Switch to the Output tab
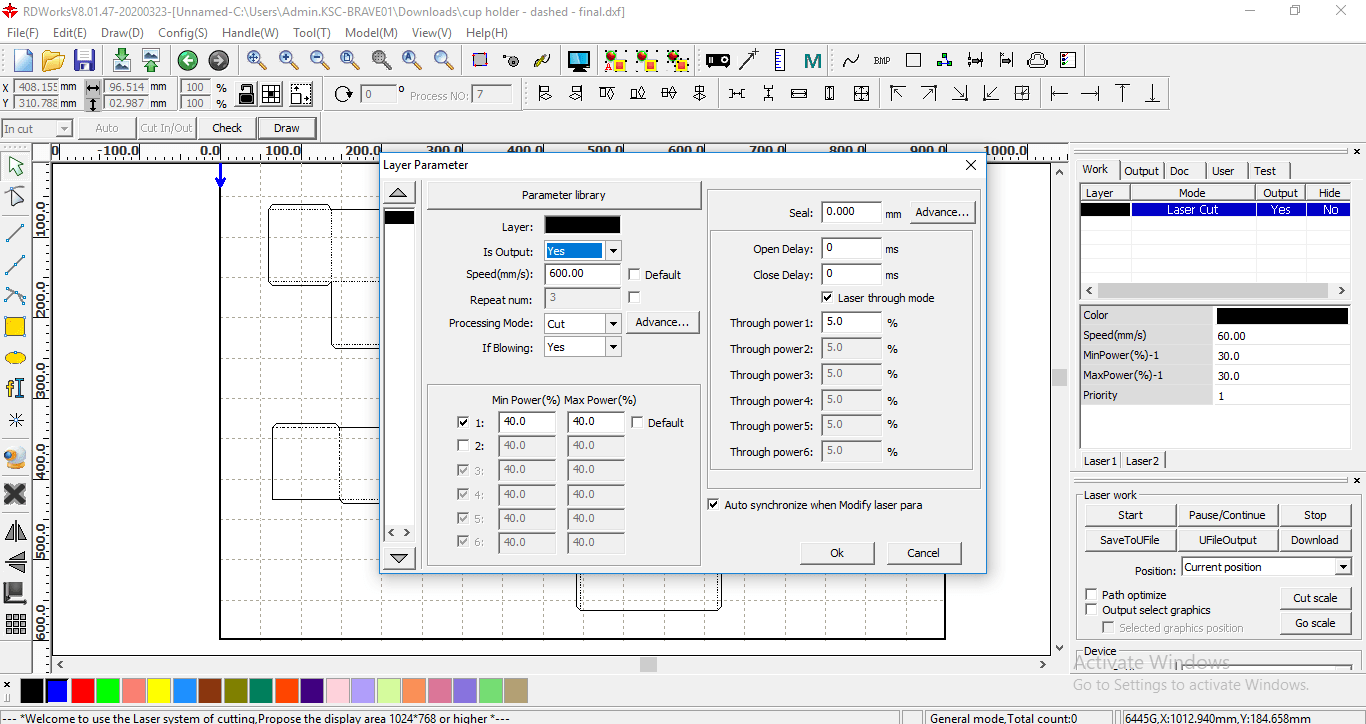The image size is (1366, 724). click(1141, 171)
